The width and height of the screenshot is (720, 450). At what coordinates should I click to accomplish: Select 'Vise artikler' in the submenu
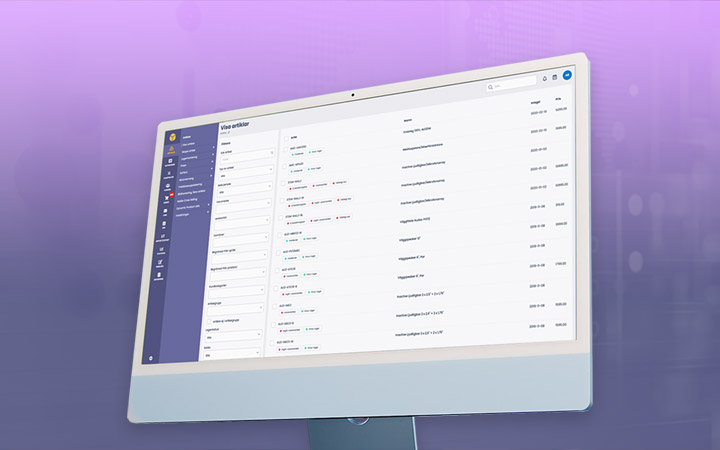tap(189, 144)
